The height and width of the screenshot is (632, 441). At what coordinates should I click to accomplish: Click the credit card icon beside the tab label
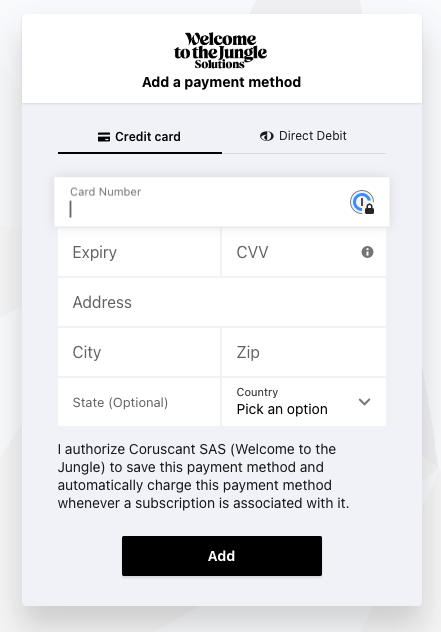(104, 137)
